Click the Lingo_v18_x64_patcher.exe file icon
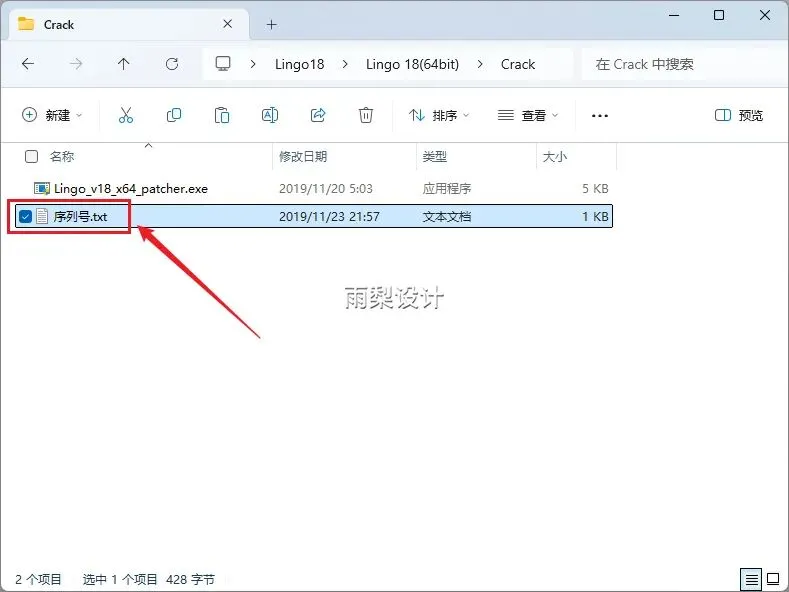Image resolution: width=789 pixels, height=592 pixels. pyautogui.click(x=42, y=189)
